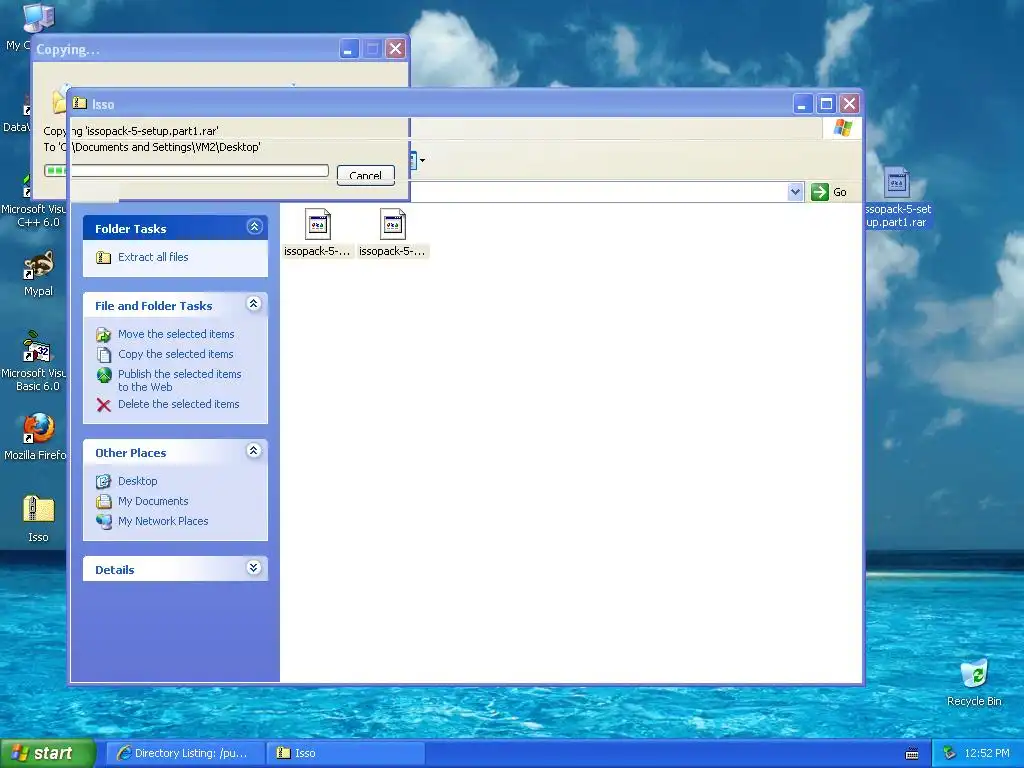
Task: Click the toolbar dropdown arrow in Isso window
Action: (423, 160)
